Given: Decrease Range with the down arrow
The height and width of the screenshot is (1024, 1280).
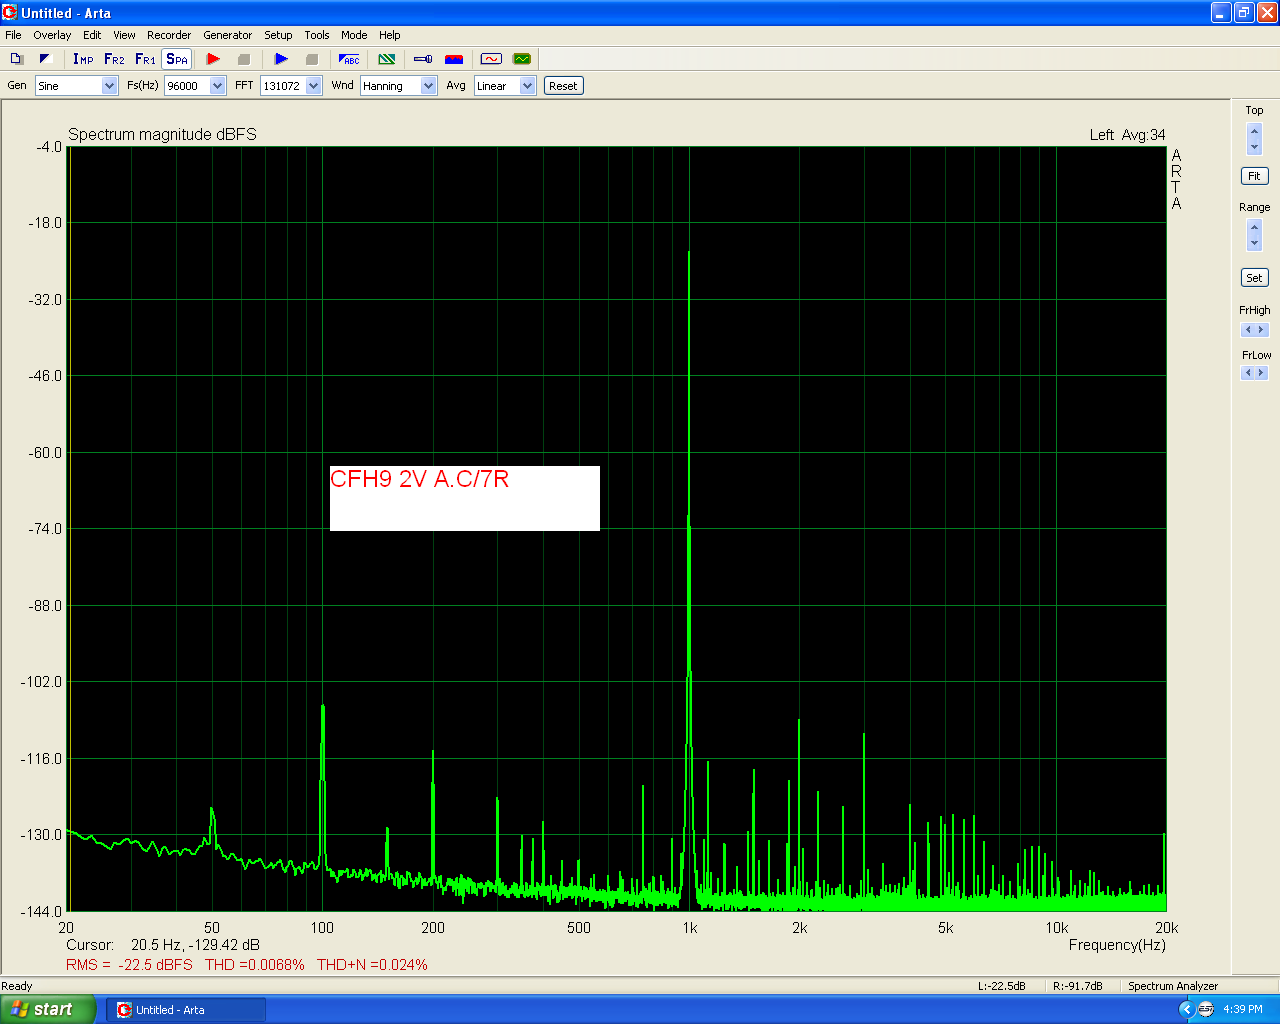Looking at the screenshot, I should point(1255,244).
